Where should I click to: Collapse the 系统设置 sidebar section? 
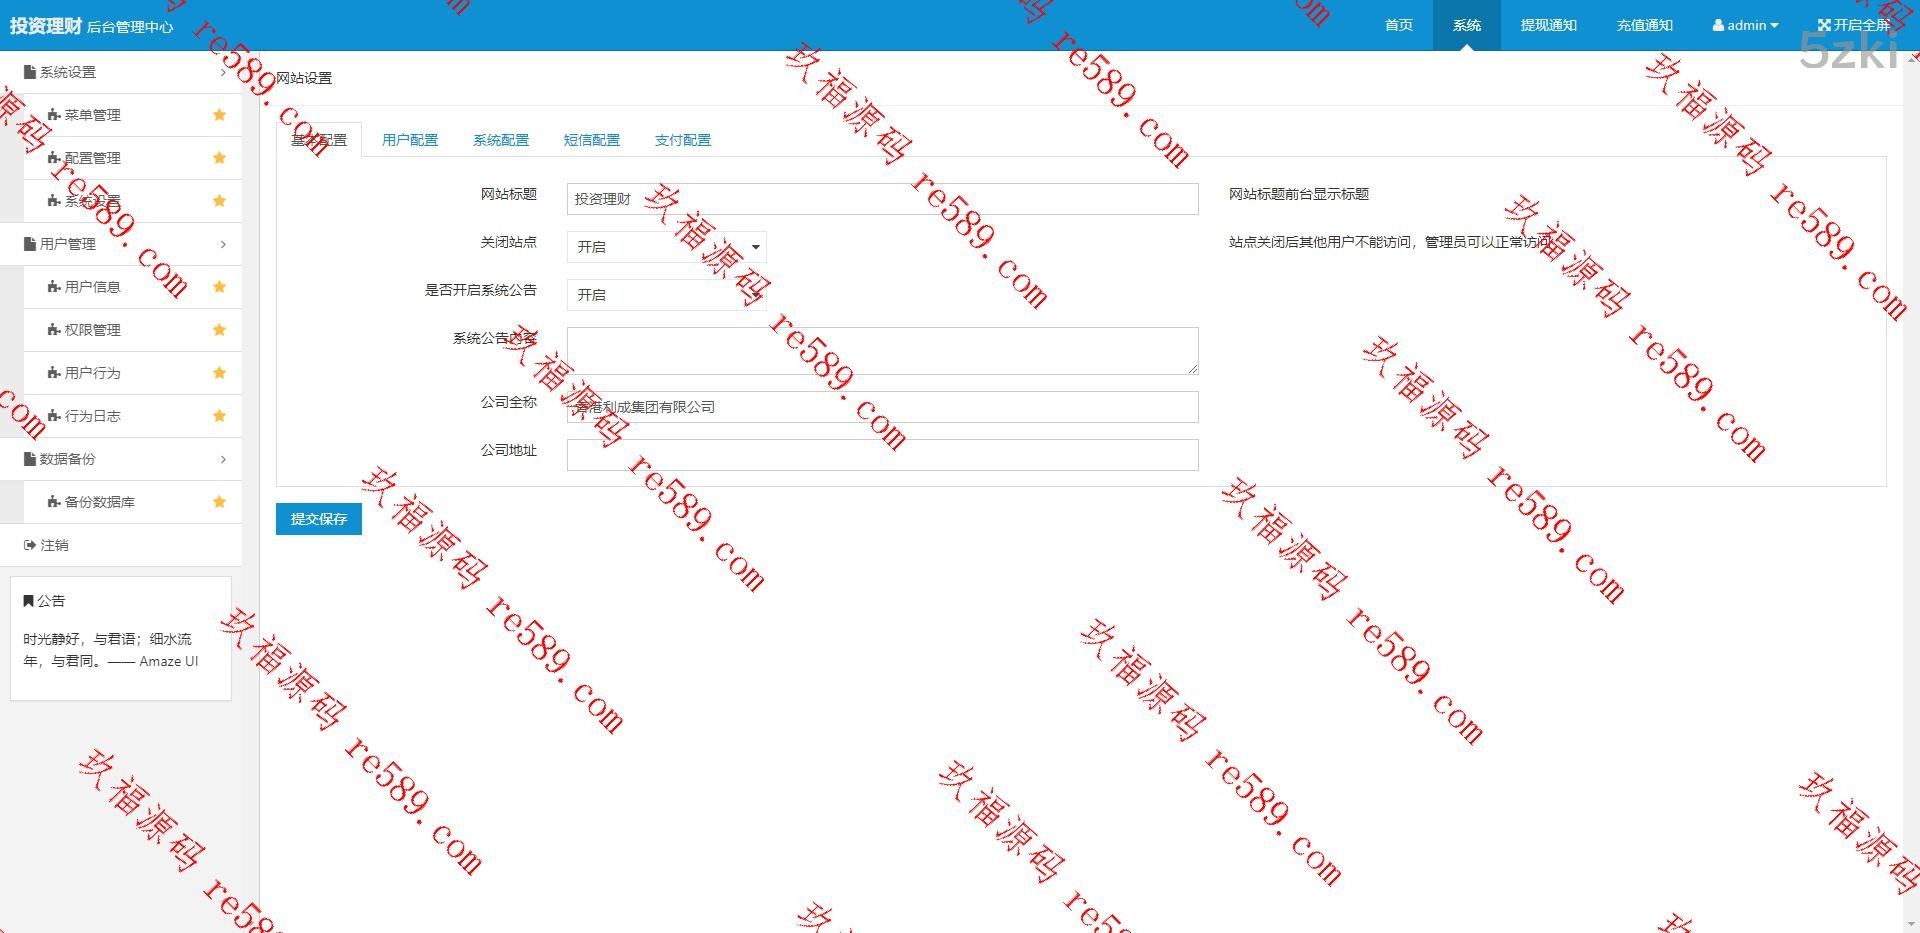coord(120,72)
